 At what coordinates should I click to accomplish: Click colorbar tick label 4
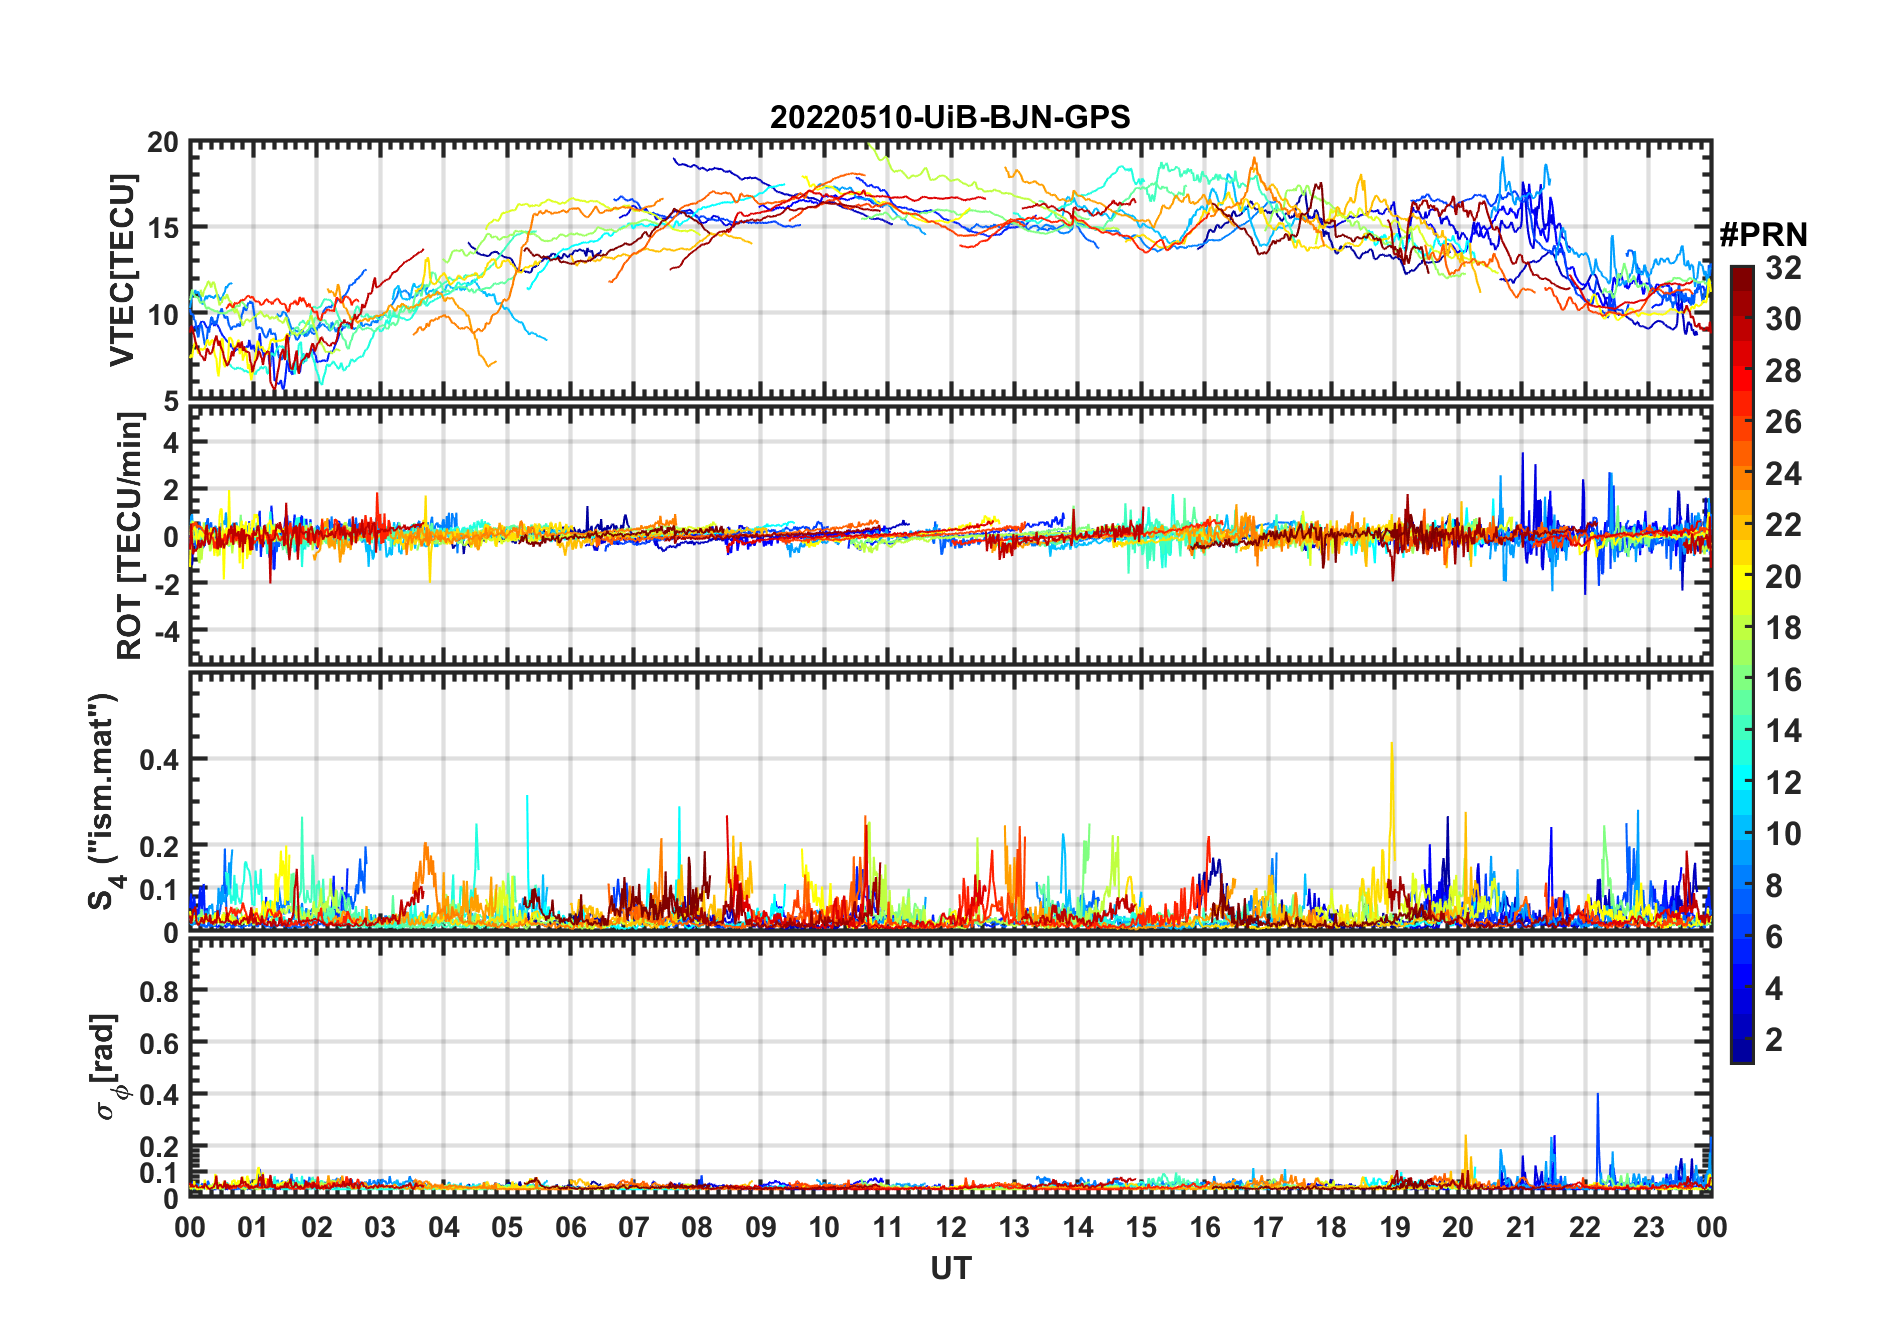click(x=1774, y=989)
